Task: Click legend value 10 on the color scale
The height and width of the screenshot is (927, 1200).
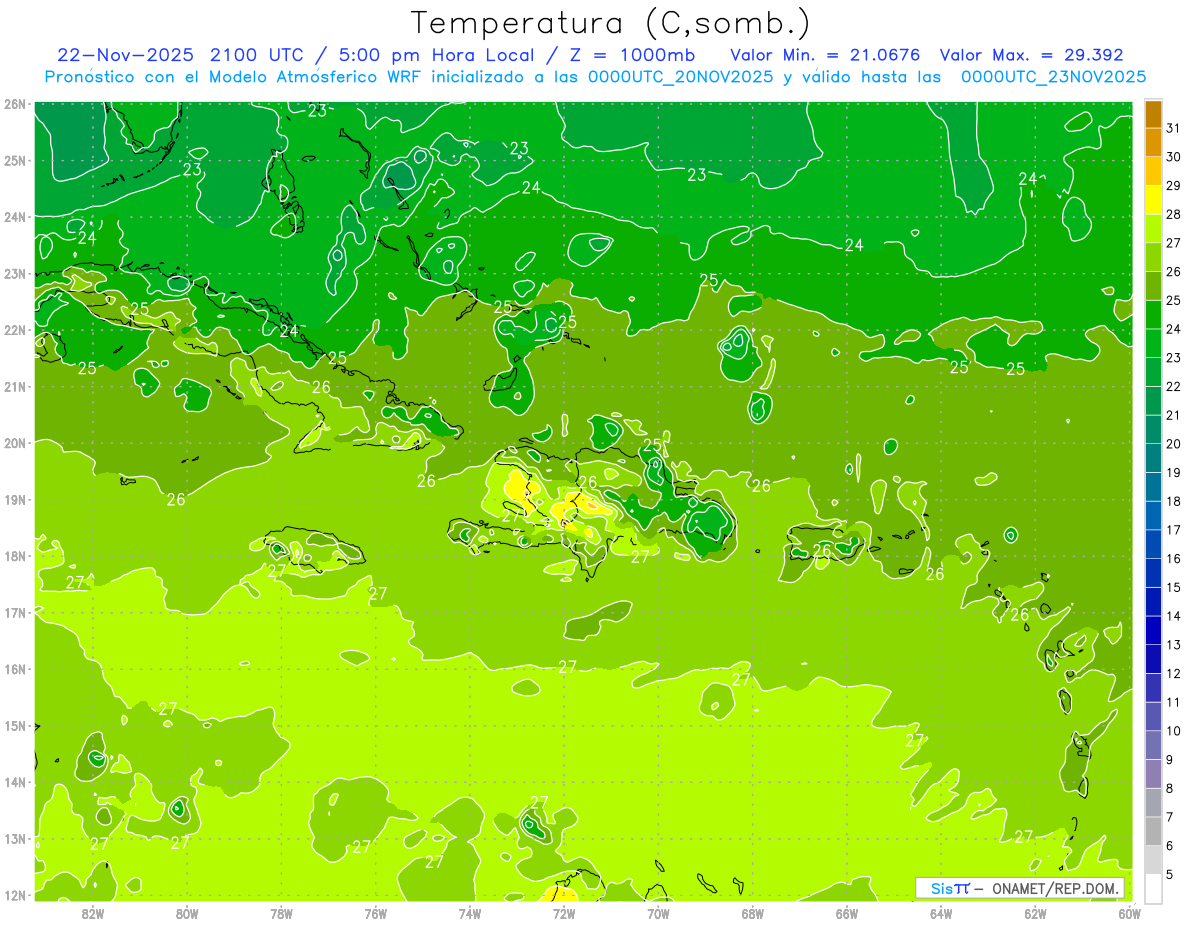Action: pyautogui.click(x=1173, y=731)
